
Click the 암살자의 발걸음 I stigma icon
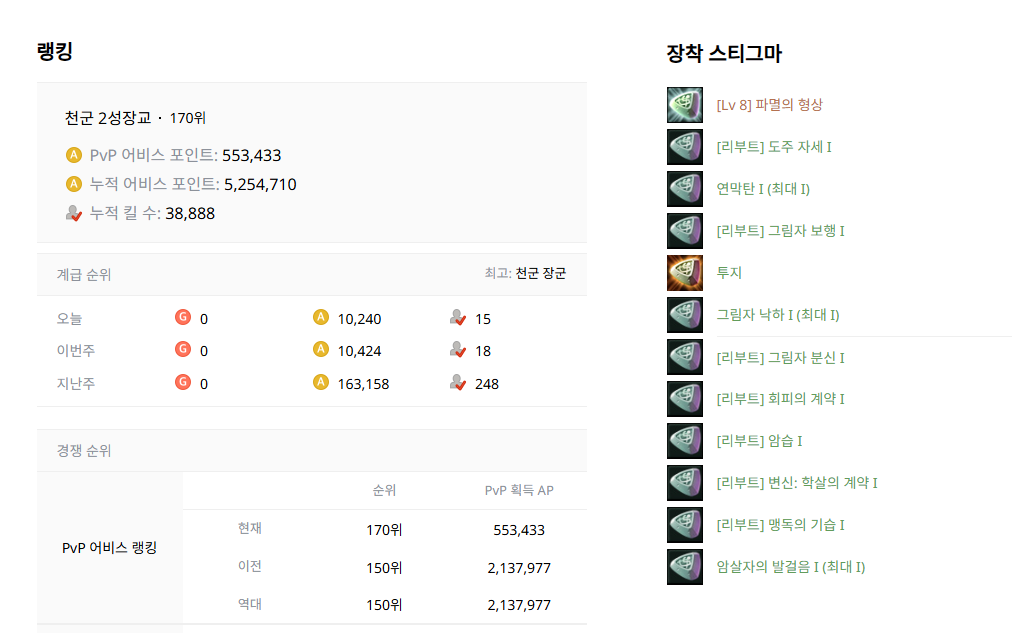[x=685, y=567]
